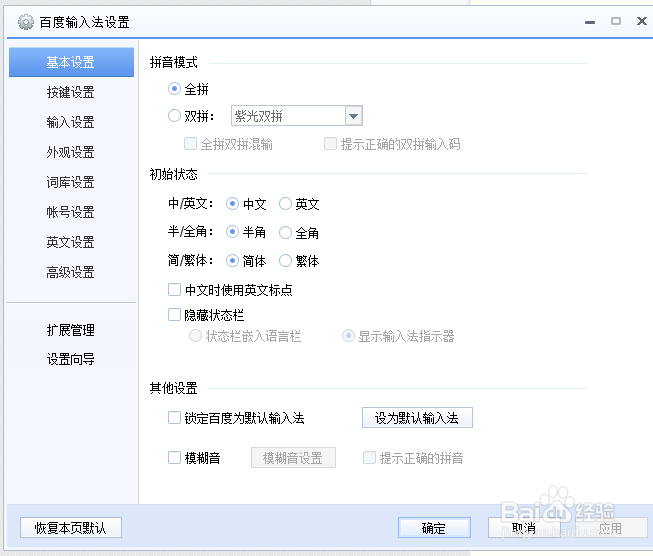Confirm with the 确定 button
This screenshot has height=556, width=653.
click(434, 528)
